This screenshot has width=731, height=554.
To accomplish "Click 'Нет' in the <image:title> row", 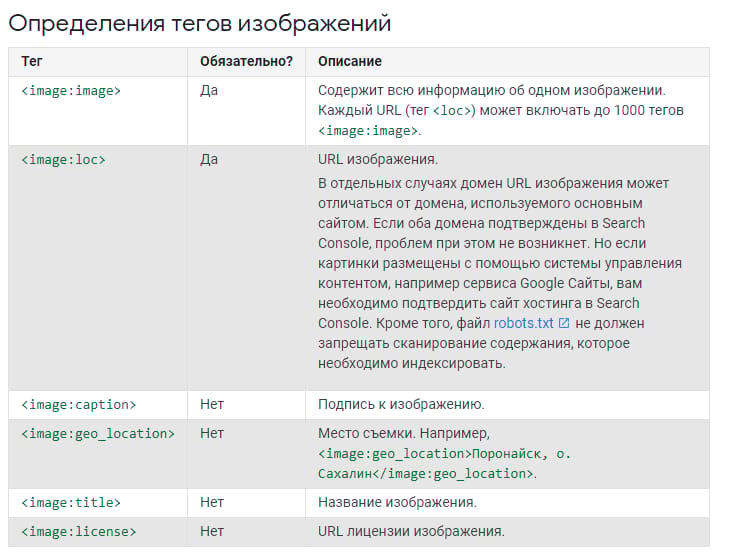I will pyautogui.click(x=212, y=502).
